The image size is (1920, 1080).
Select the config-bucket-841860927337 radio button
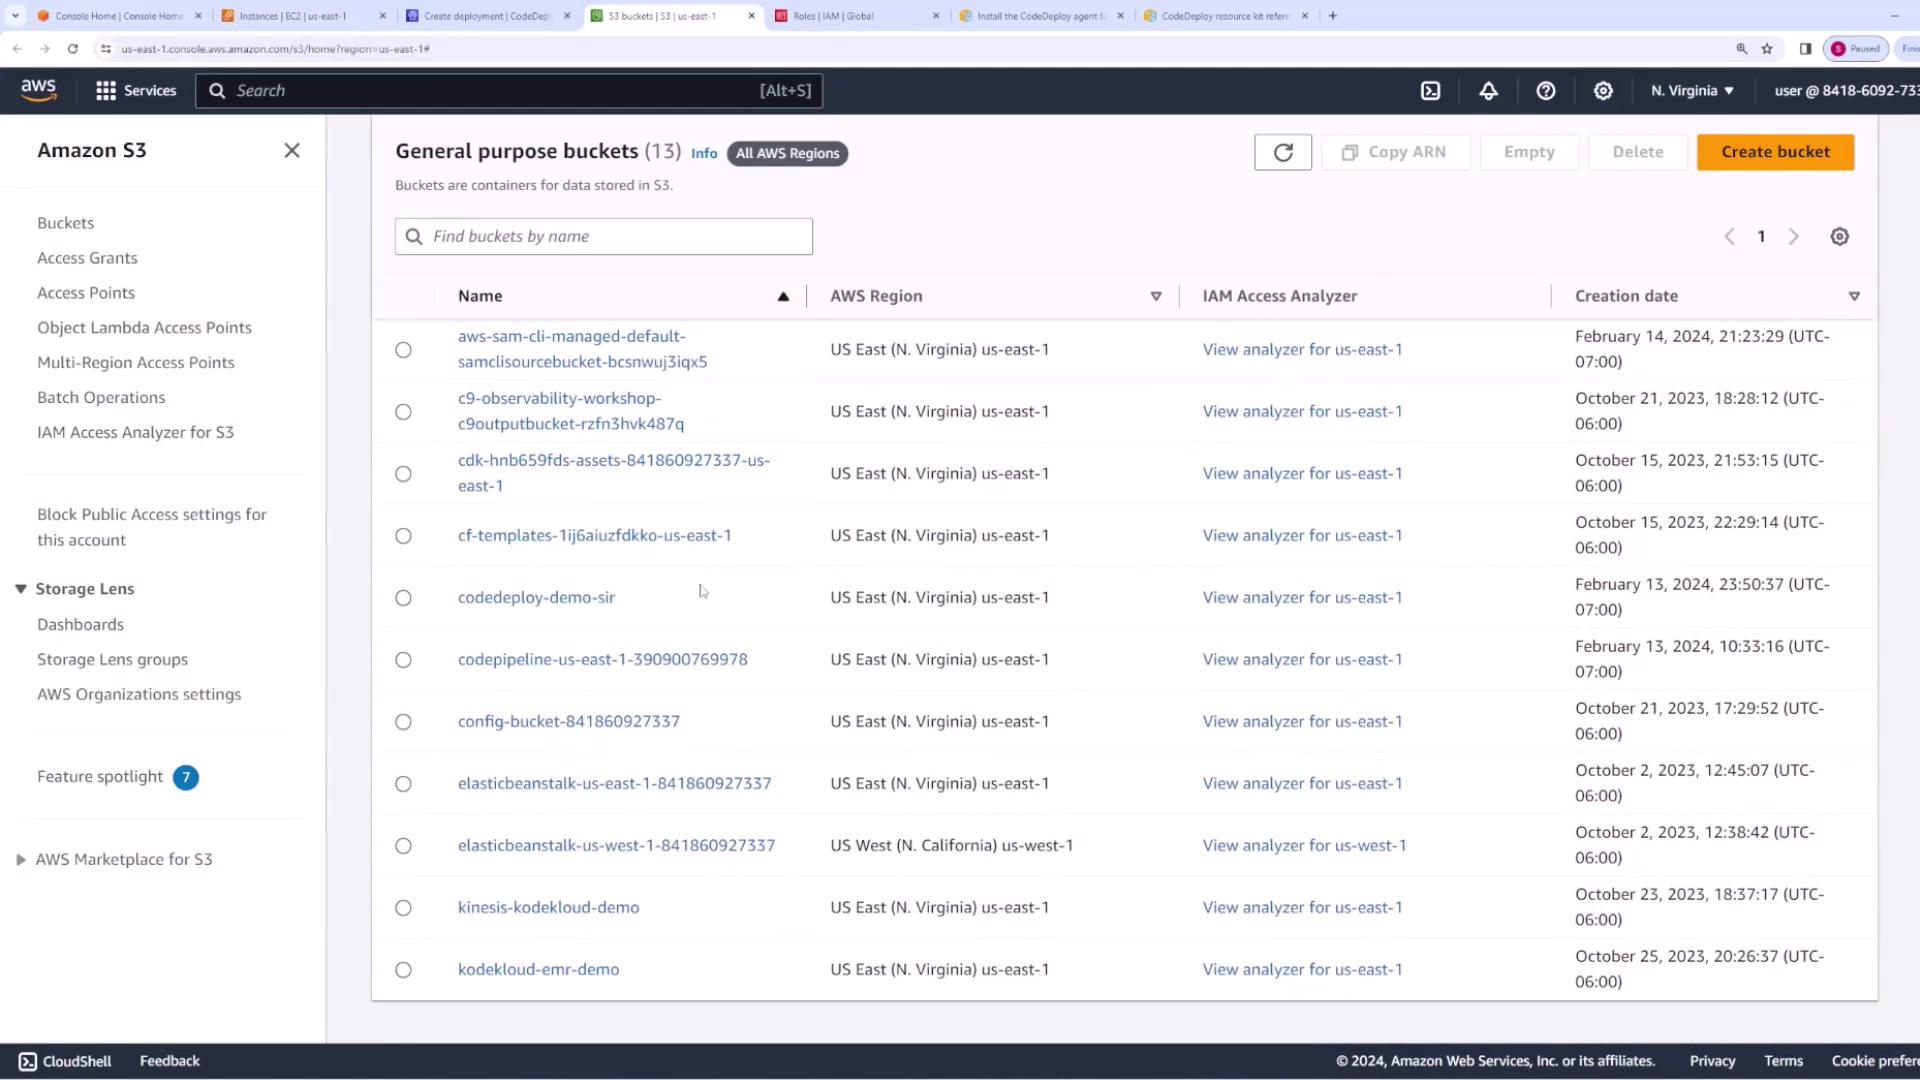tap(403, 722)
